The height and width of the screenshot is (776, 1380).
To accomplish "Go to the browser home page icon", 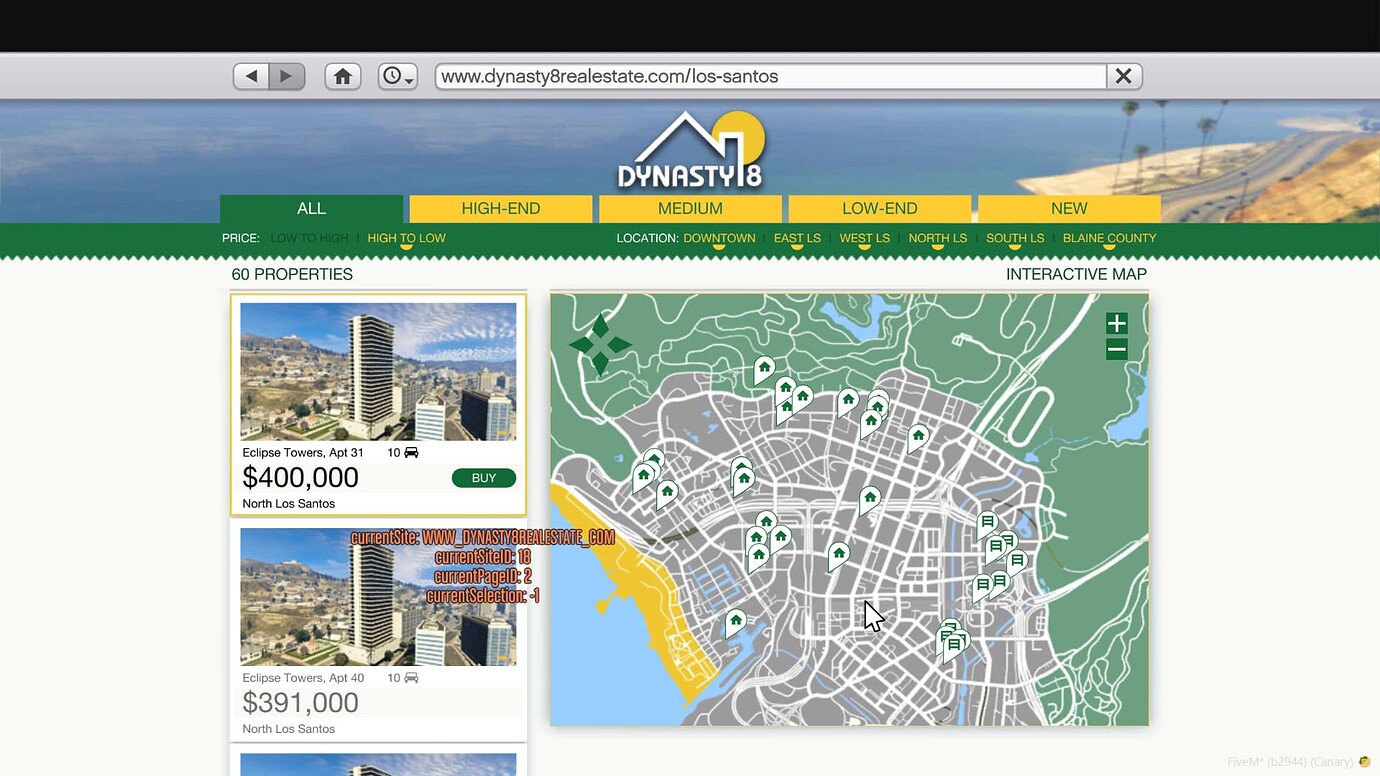I will (x=343, y=76).
